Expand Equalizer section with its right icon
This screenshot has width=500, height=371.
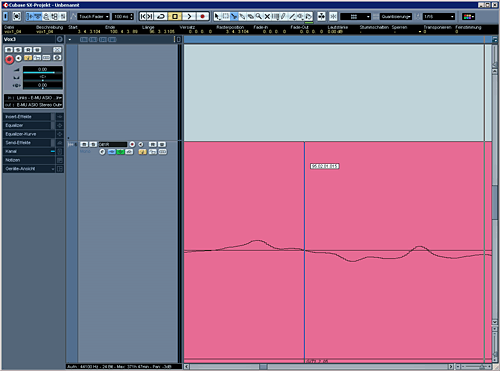pyautogui.click(x=60, y=125)
